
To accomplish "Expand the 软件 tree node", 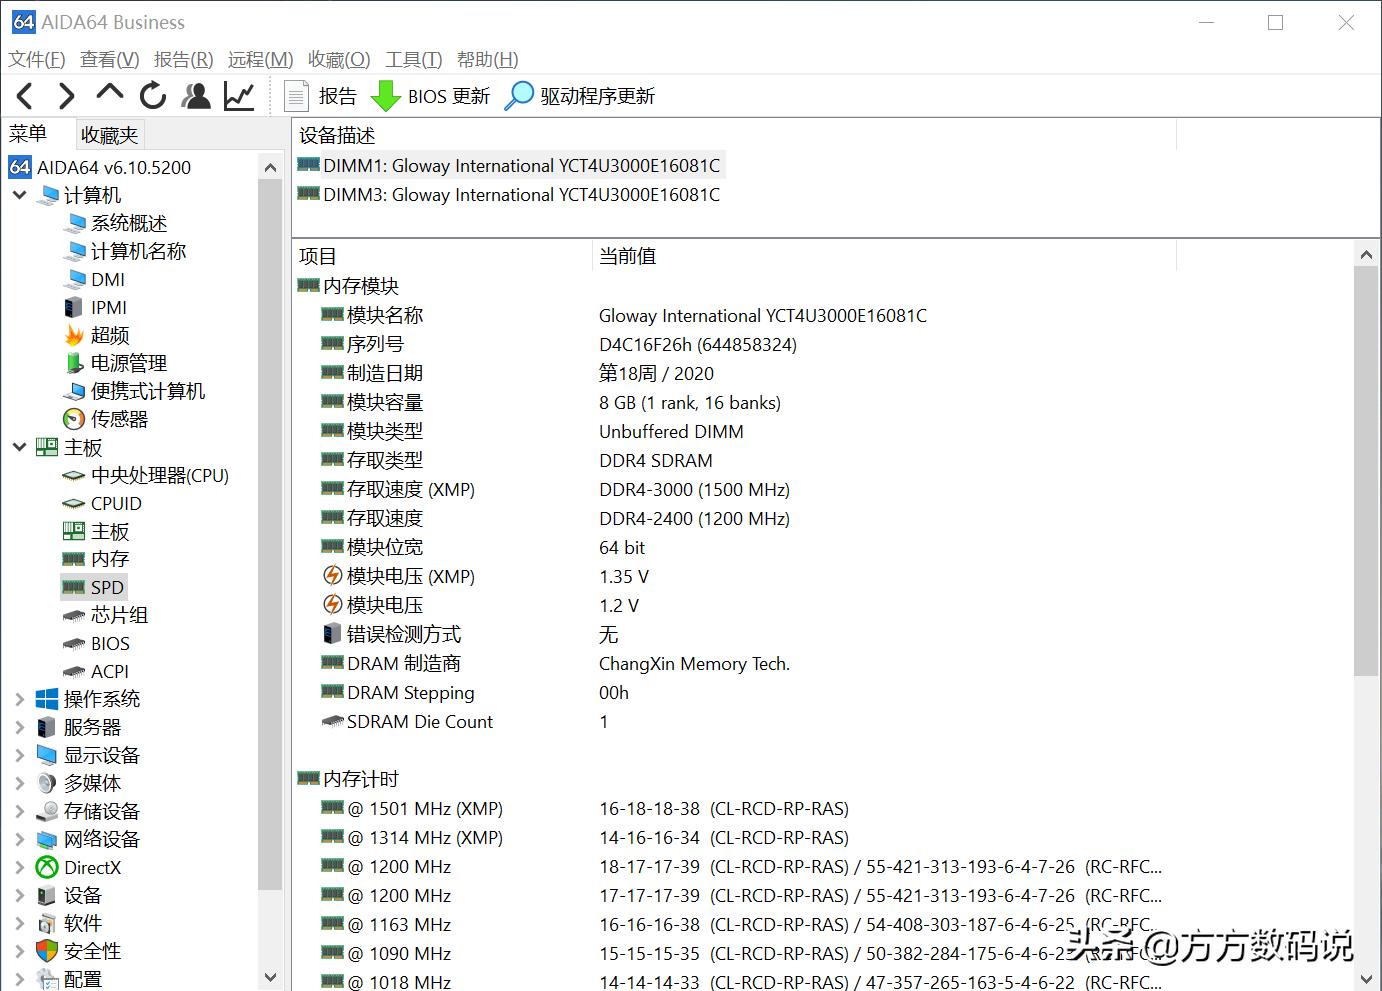I will pos(19,923).
